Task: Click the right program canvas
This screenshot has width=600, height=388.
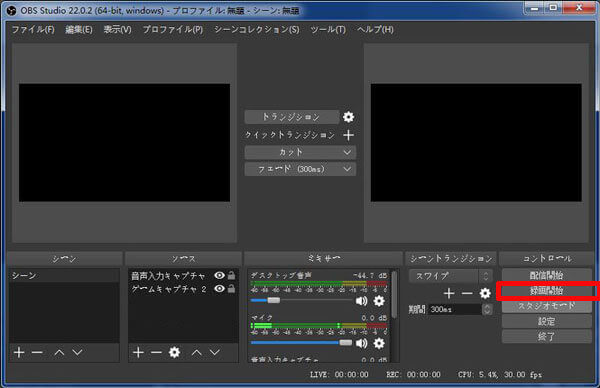Action: [x=476, y=143]
